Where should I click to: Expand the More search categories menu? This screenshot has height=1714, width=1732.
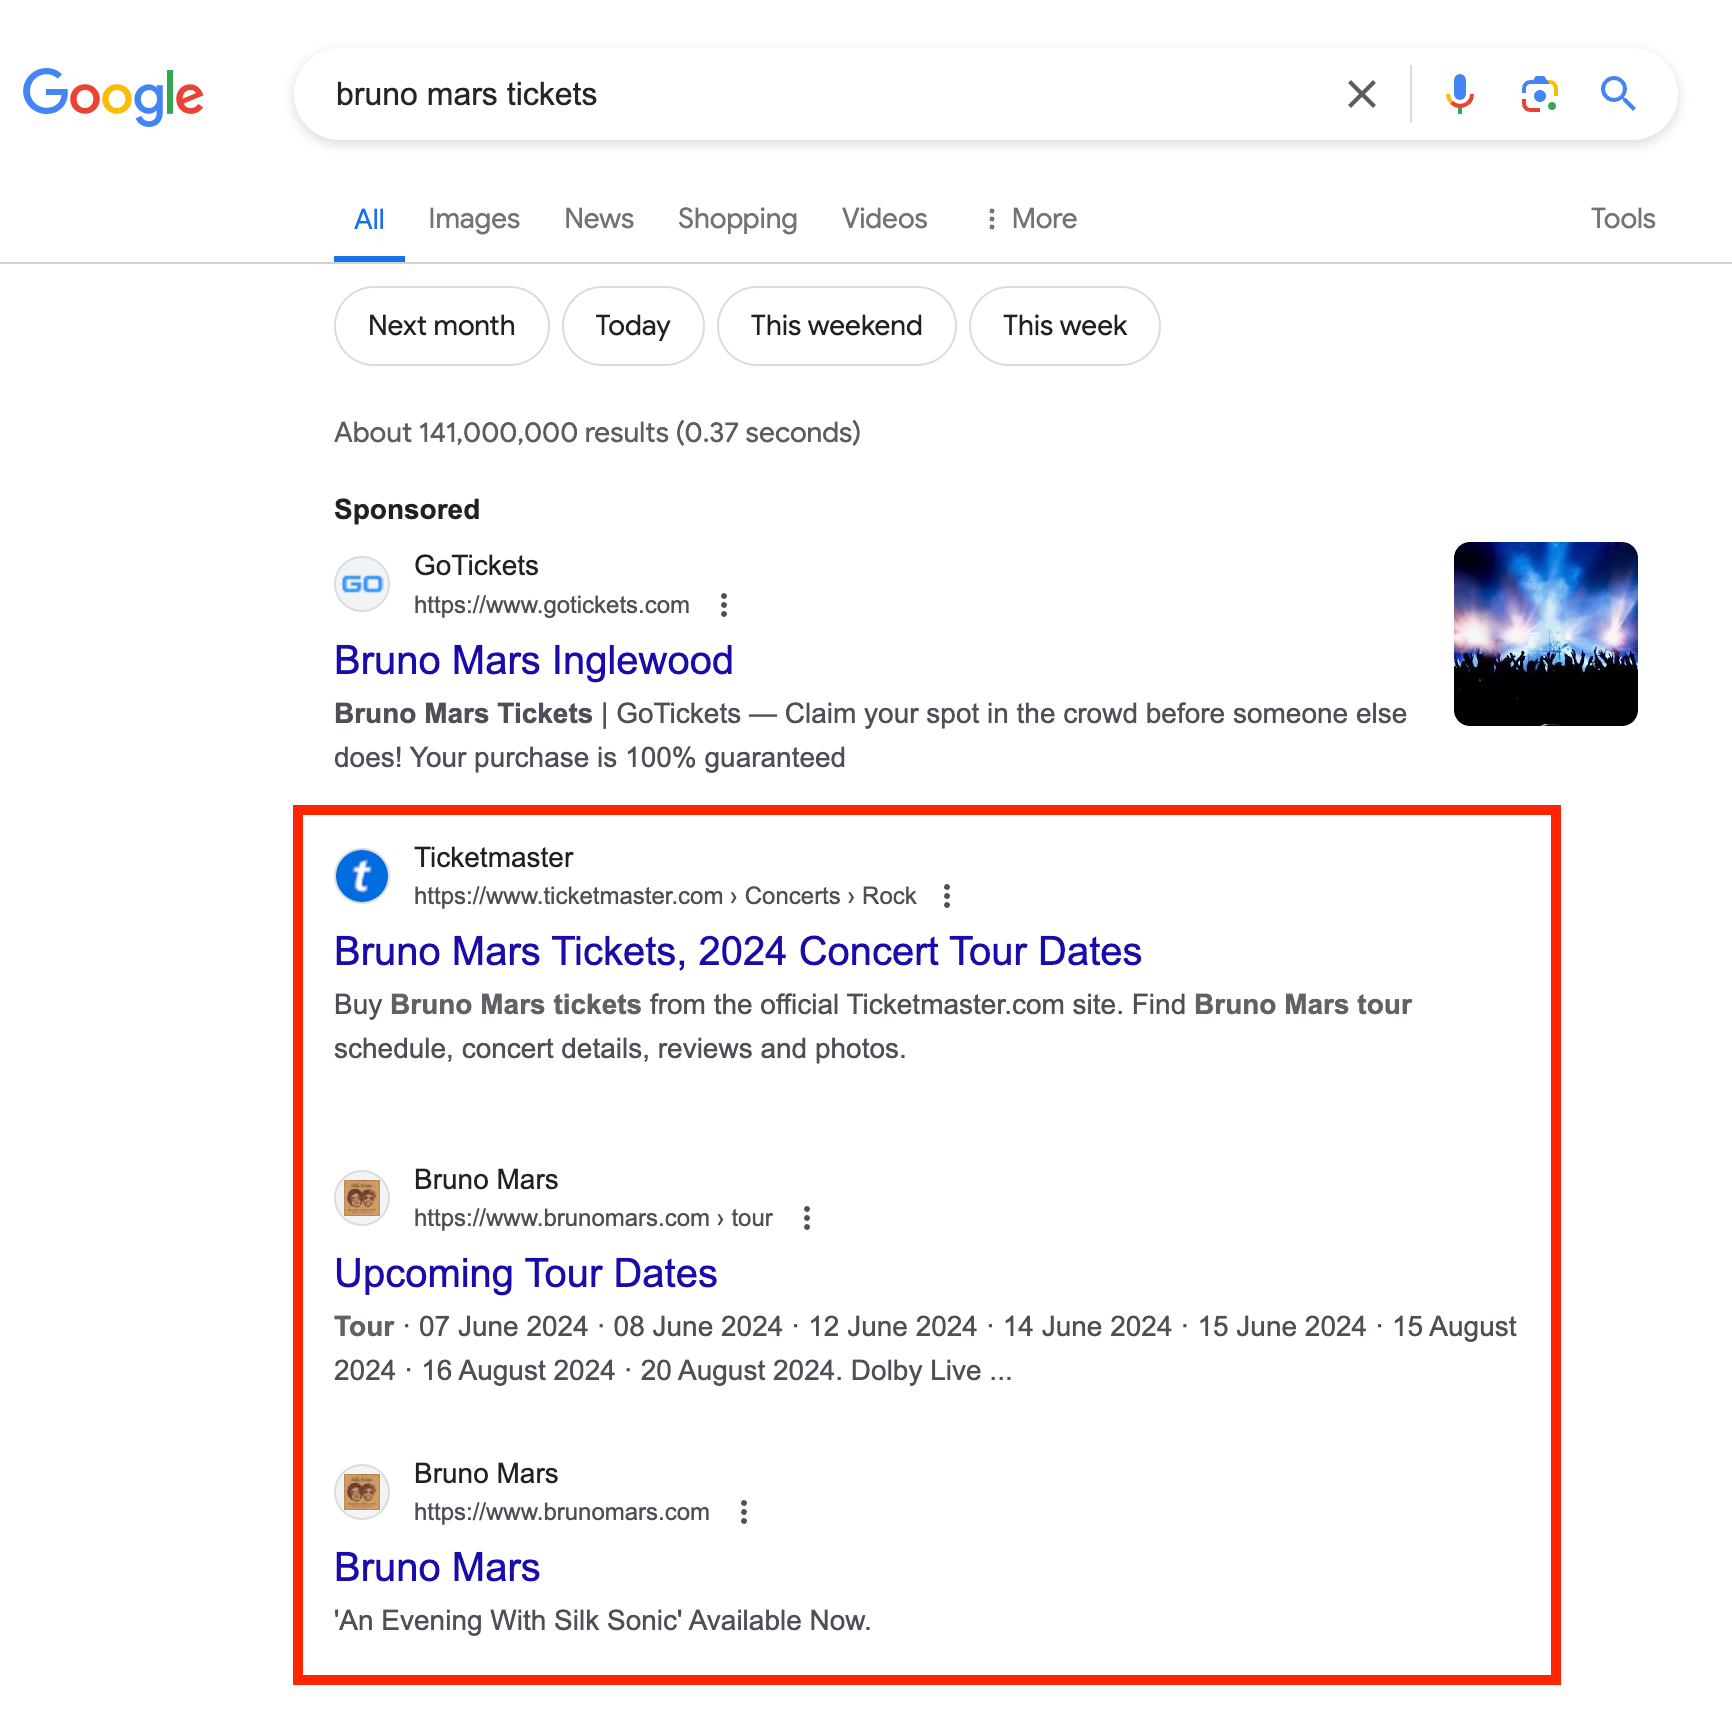click(x=1030, y=219)
